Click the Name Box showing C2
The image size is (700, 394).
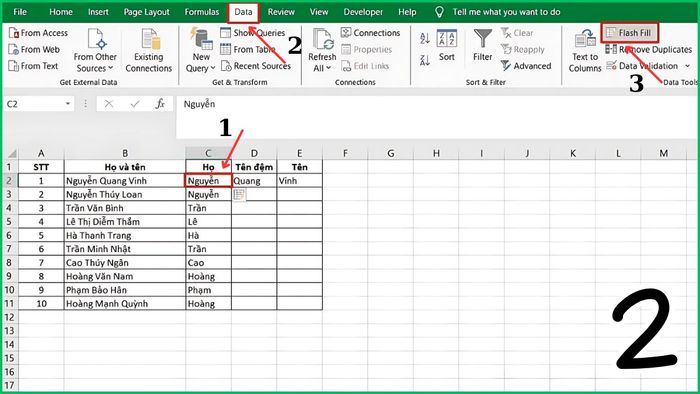coord(33,104)
